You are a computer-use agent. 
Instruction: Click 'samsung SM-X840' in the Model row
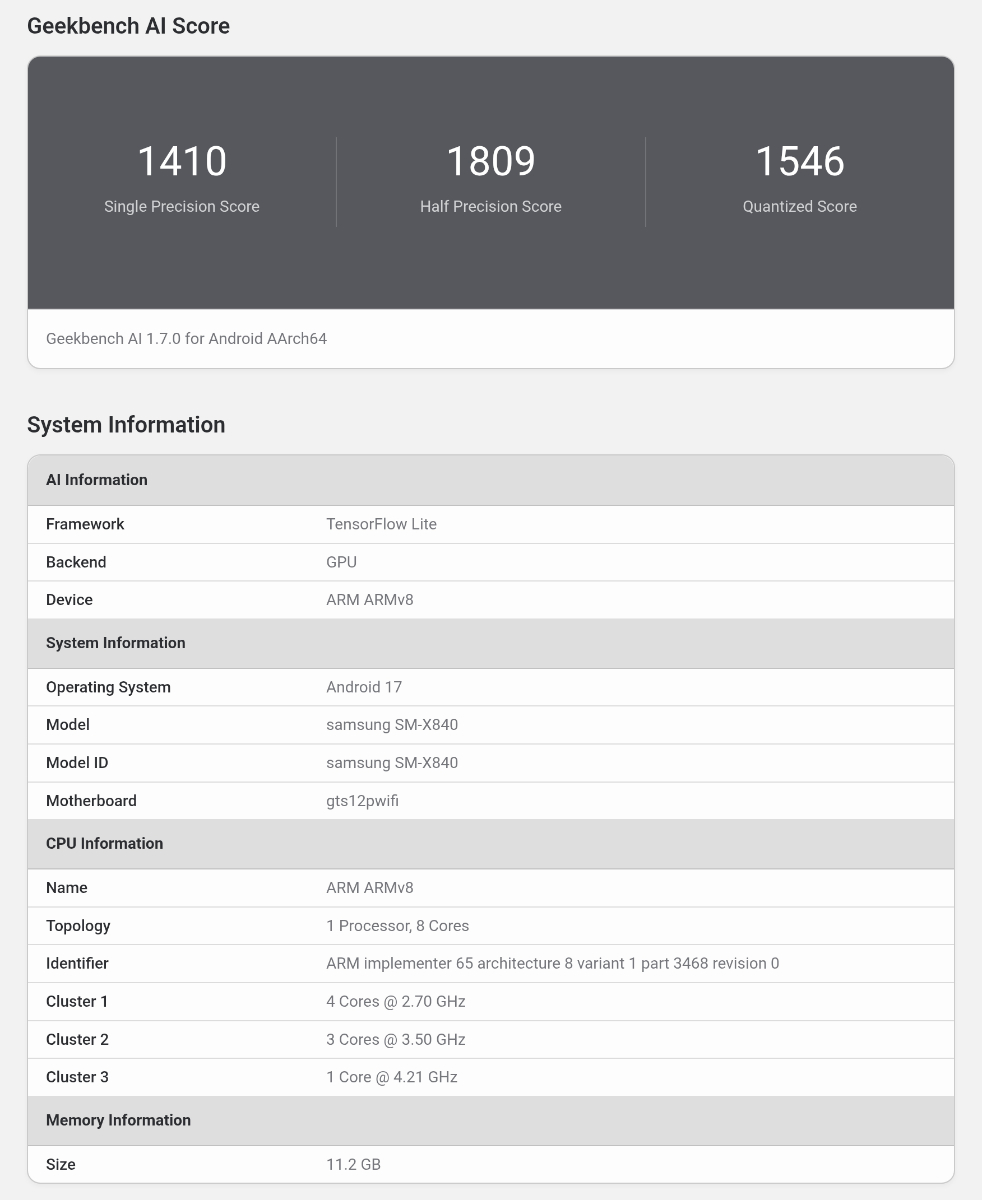[x=392, y=725]
